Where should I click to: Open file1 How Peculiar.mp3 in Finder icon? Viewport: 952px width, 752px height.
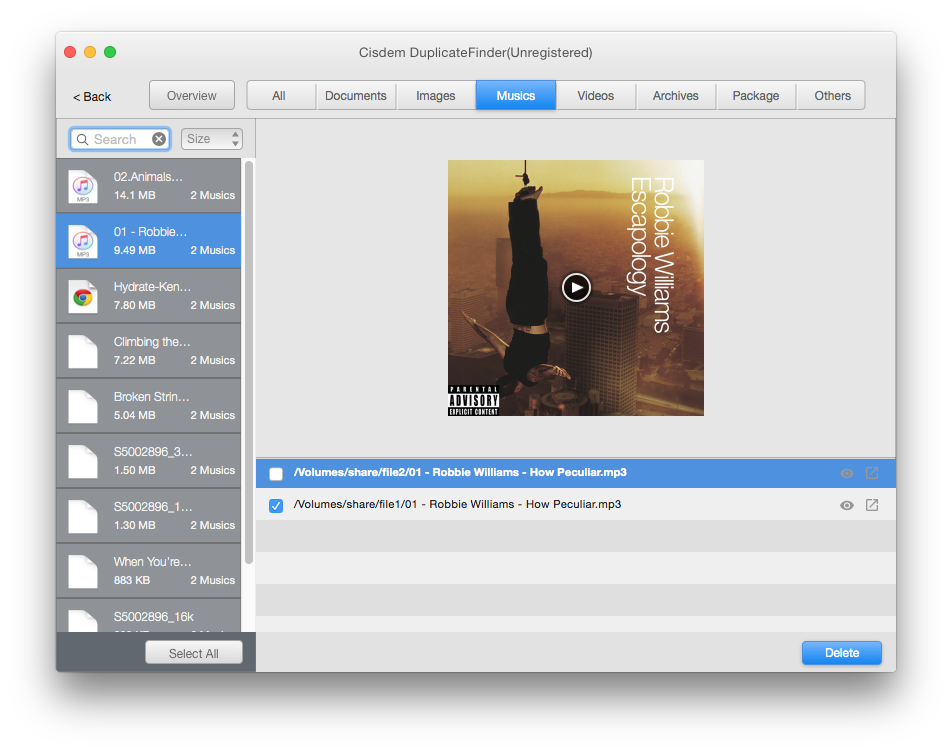point(872,505)
